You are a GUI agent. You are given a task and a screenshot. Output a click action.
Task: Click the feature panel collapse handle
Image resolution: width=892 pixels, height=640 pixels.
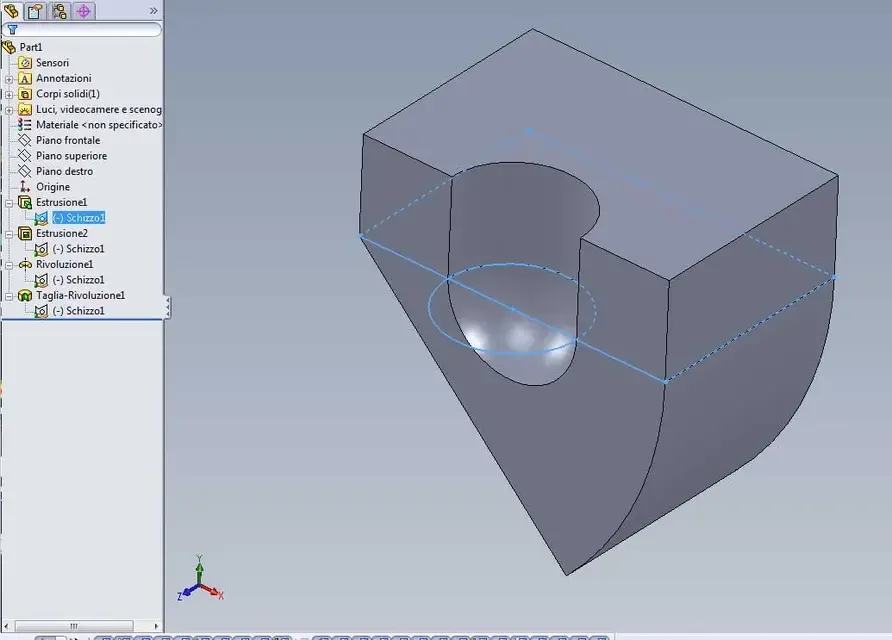point(167,307)
